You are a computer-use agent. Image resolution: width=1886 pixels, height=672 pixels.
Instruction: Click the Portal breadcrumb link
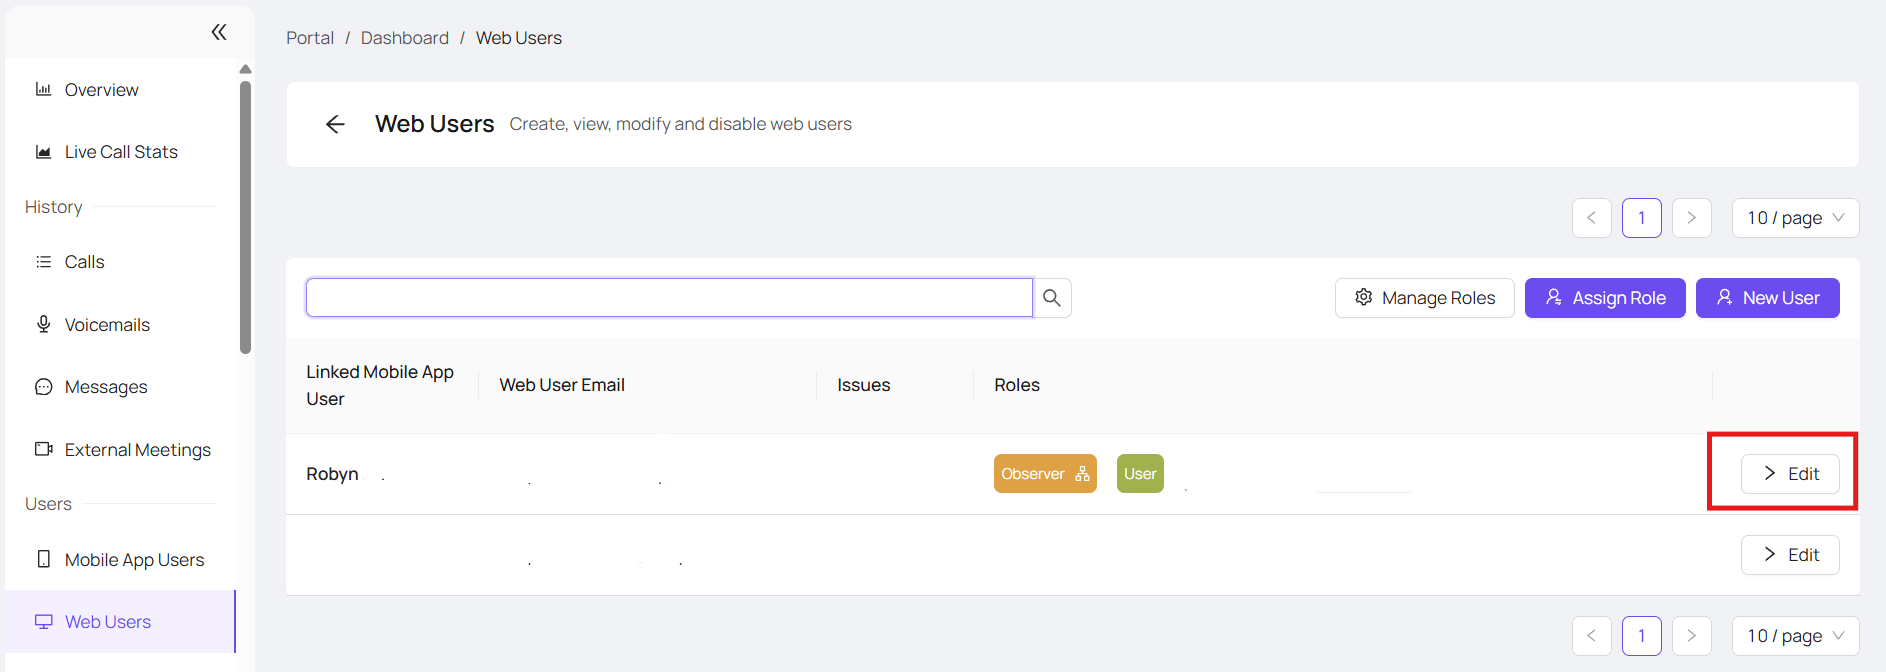click(x=310, y=38)
